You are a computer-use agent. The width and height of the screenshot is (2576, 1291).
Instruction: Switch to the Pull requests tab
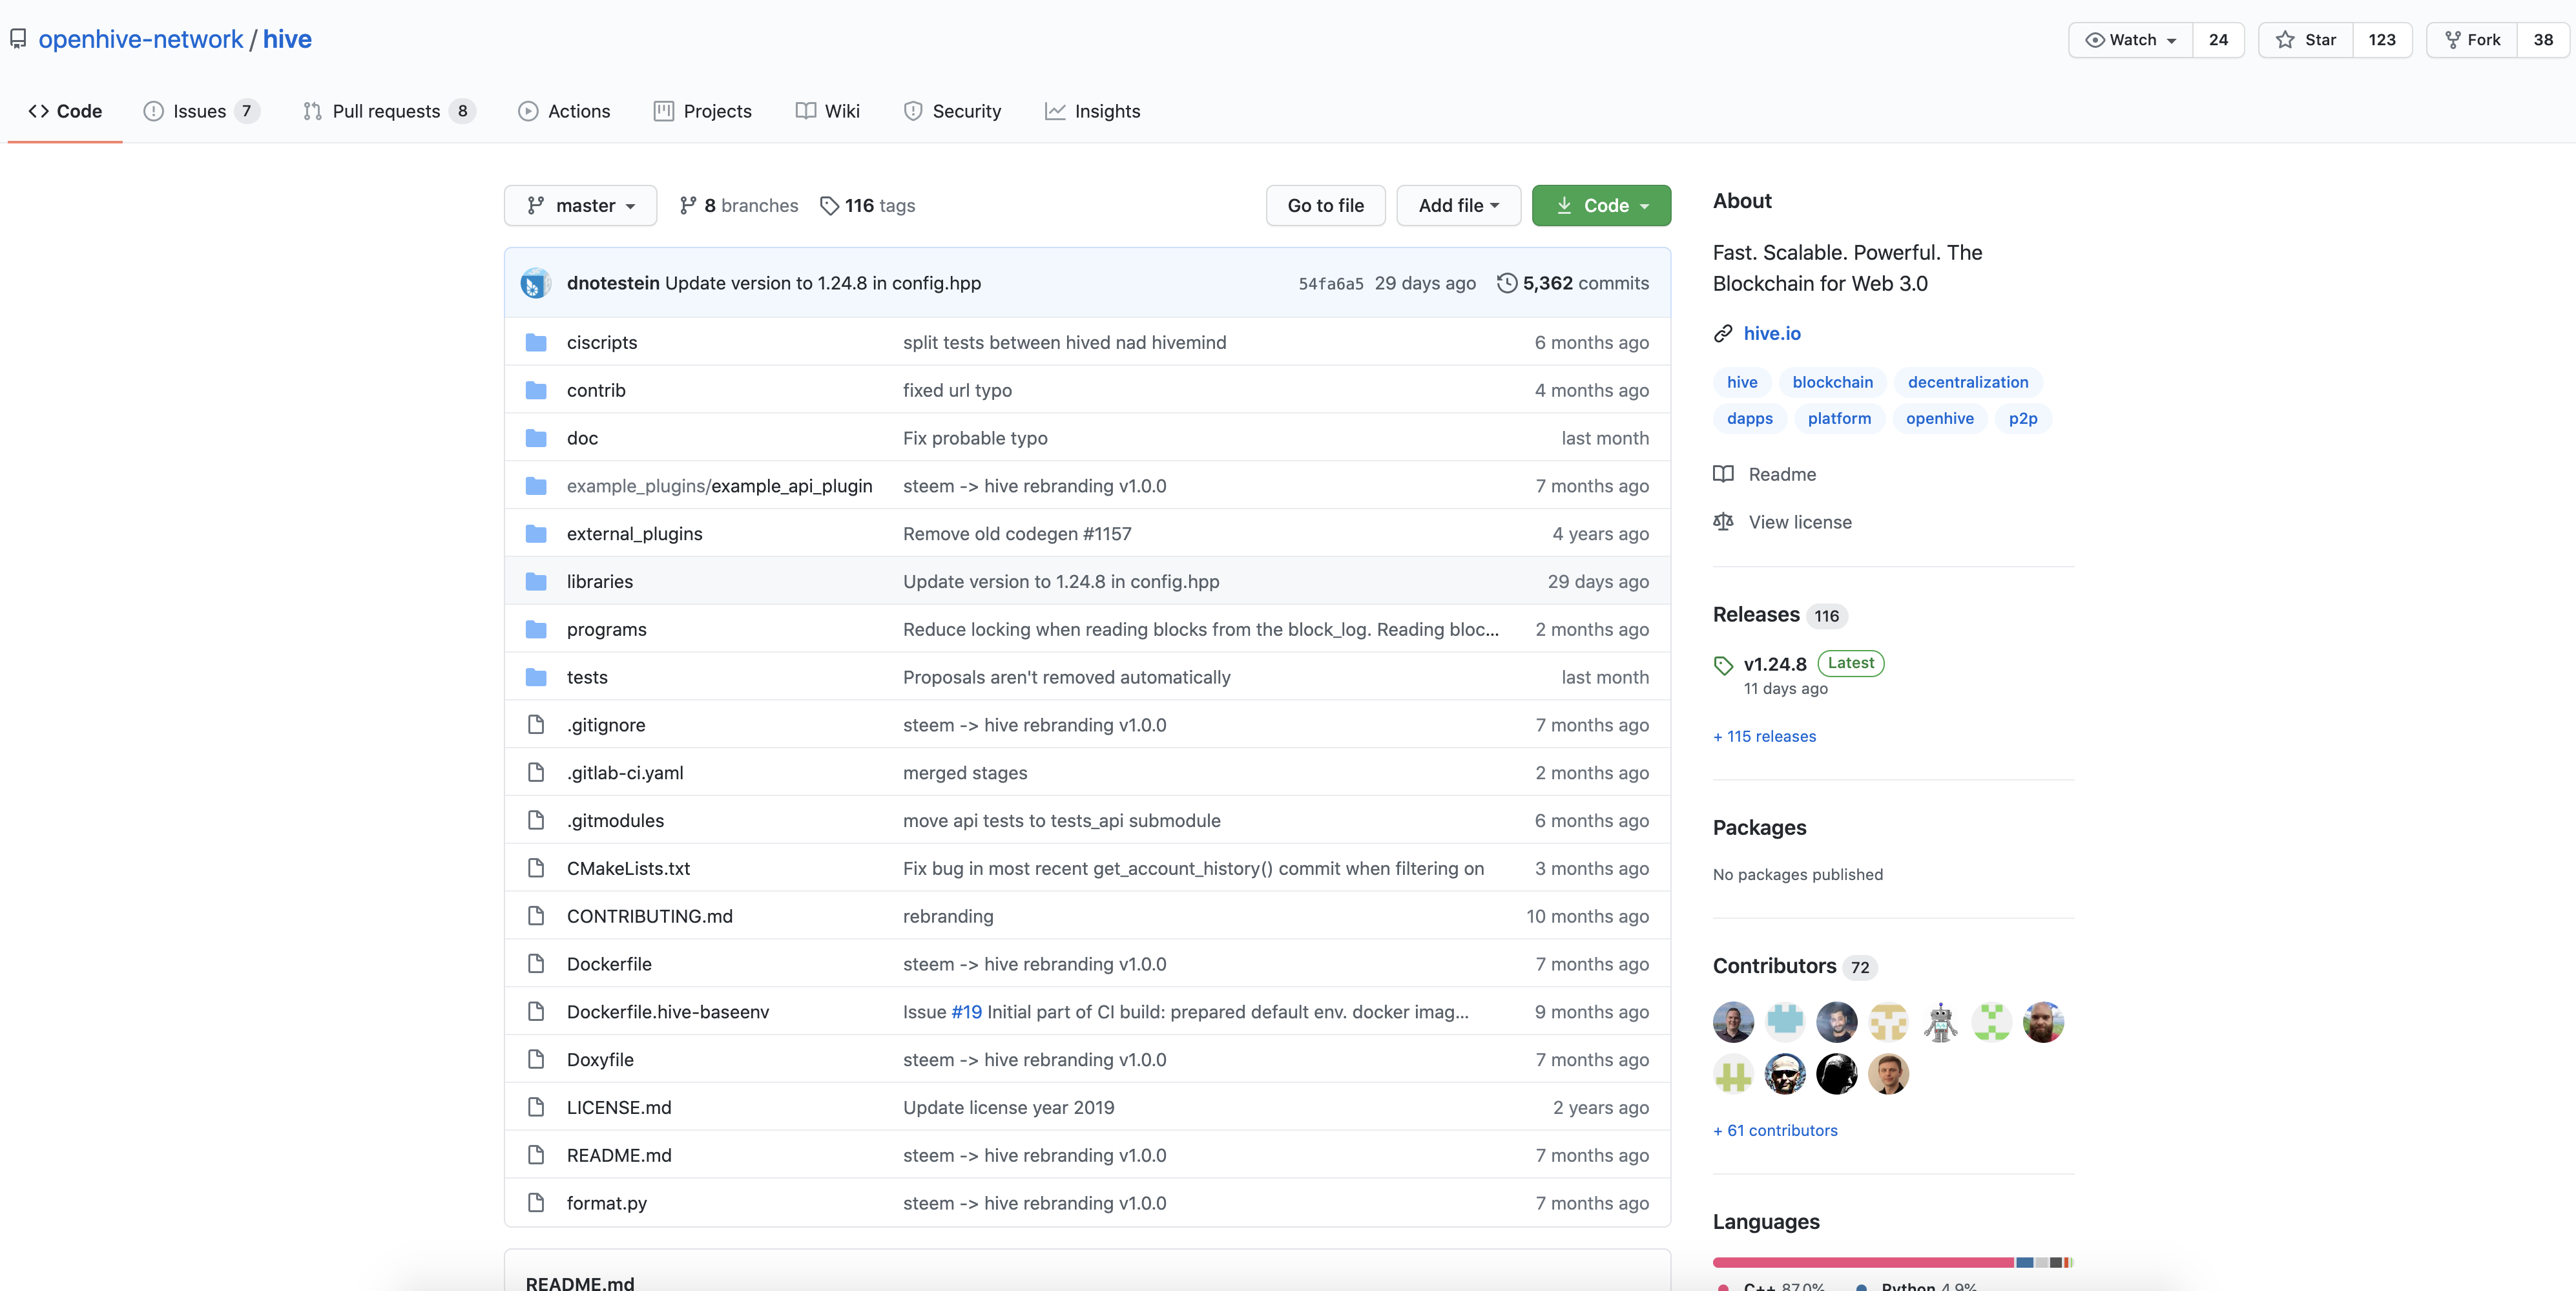(386, 111)
